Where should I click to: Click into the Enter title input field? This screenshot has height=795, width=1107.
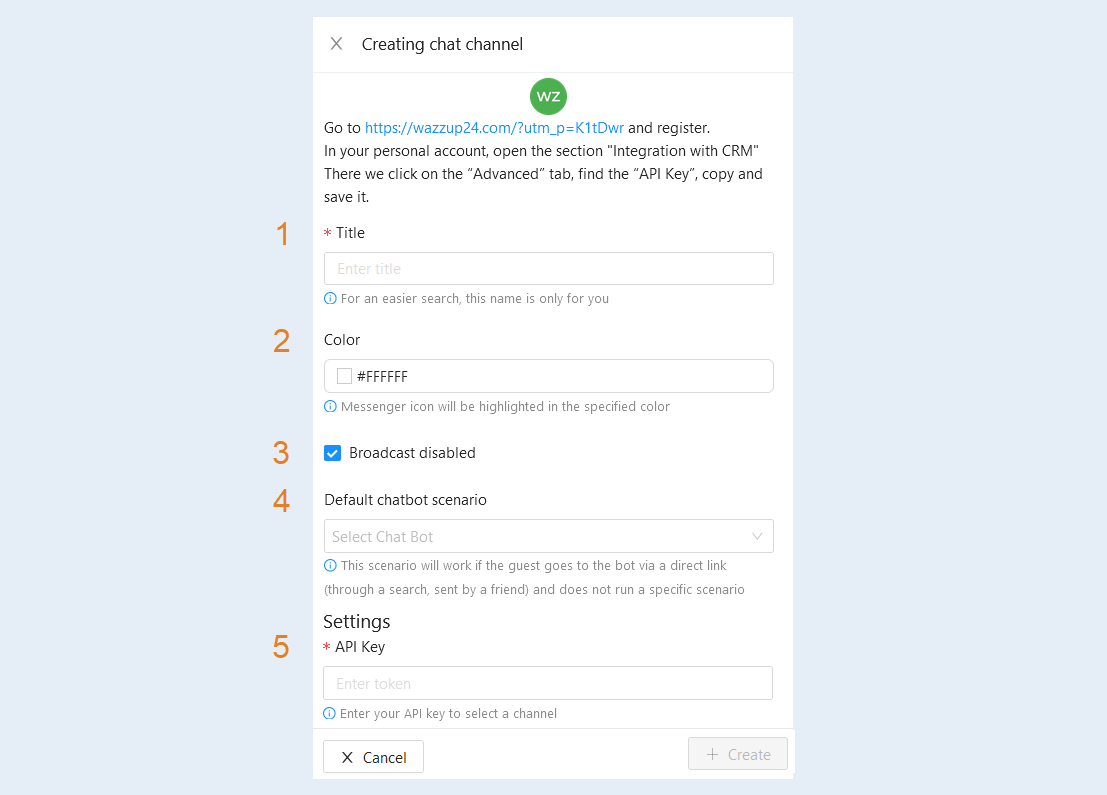point(549,268)
